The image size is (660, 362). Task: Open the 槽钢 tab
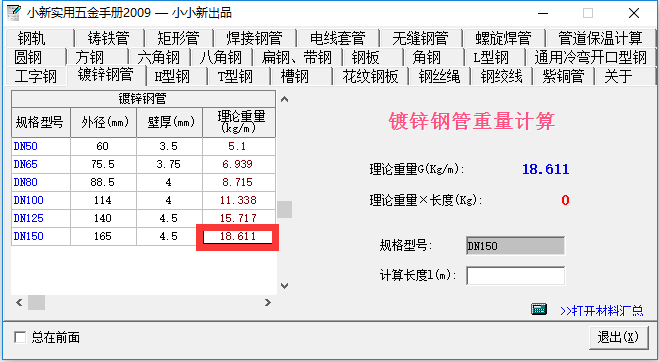pos(301,76)
